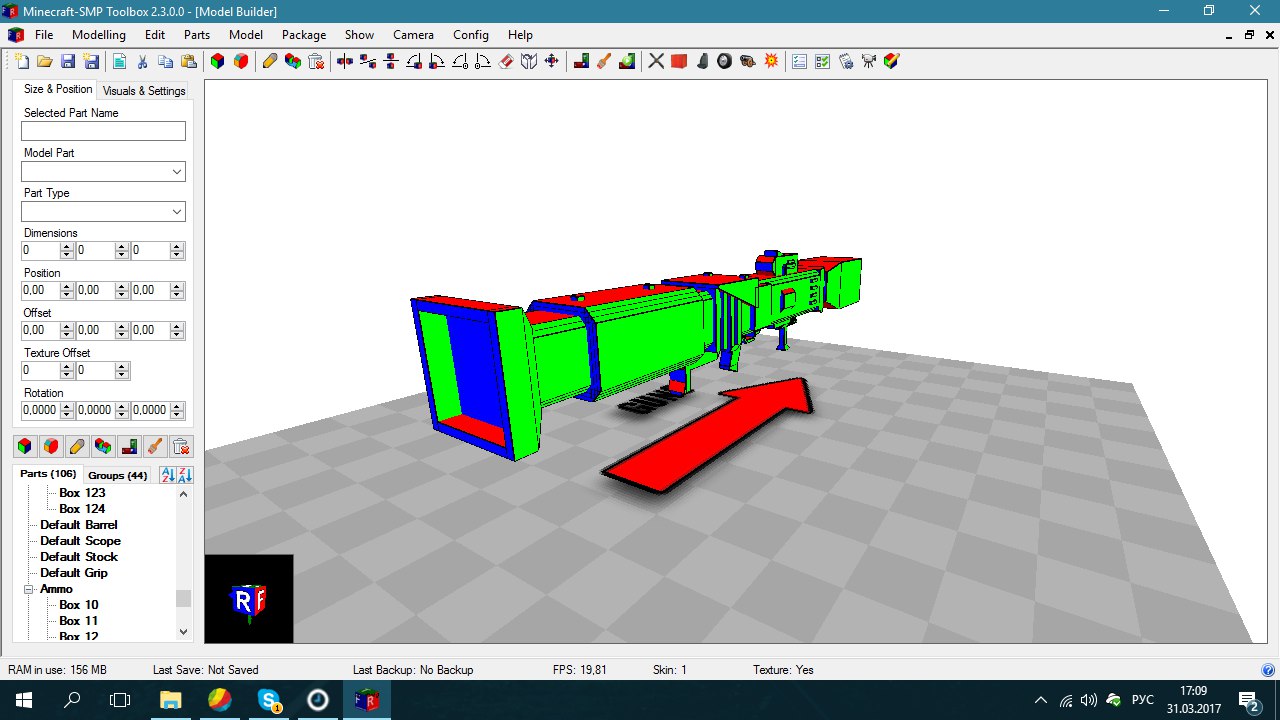Click the seat icon in toolbar

[702, 61]
